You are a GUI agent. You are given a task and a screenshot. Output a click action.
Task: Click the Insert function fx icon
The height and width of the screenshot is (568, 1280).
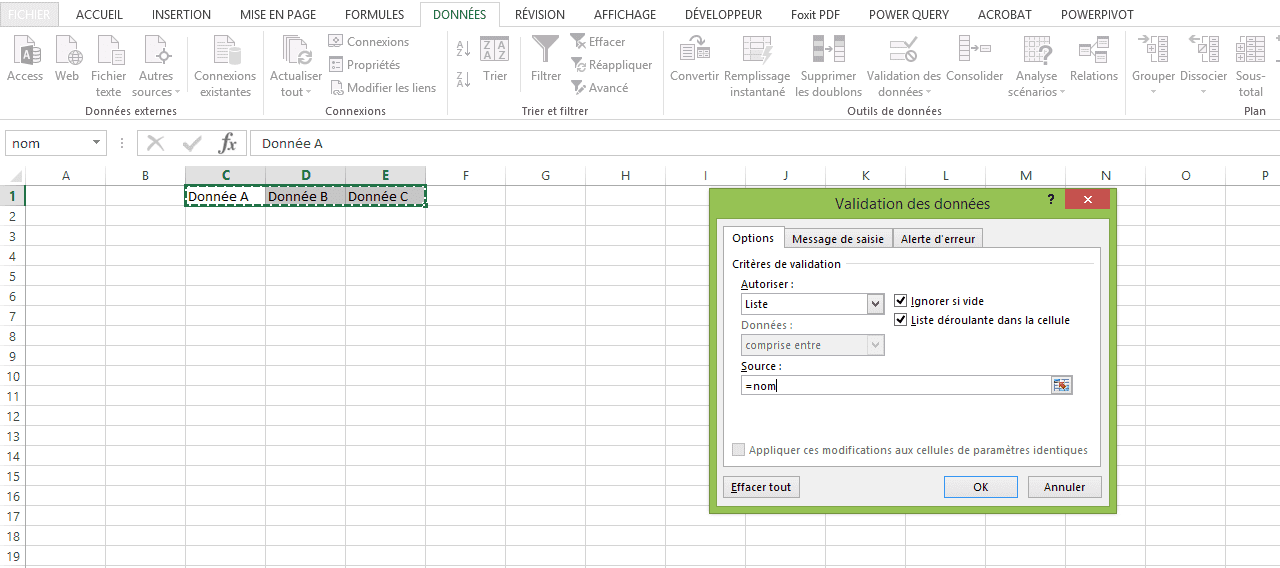pyautogui.click(x=228, y=143)
